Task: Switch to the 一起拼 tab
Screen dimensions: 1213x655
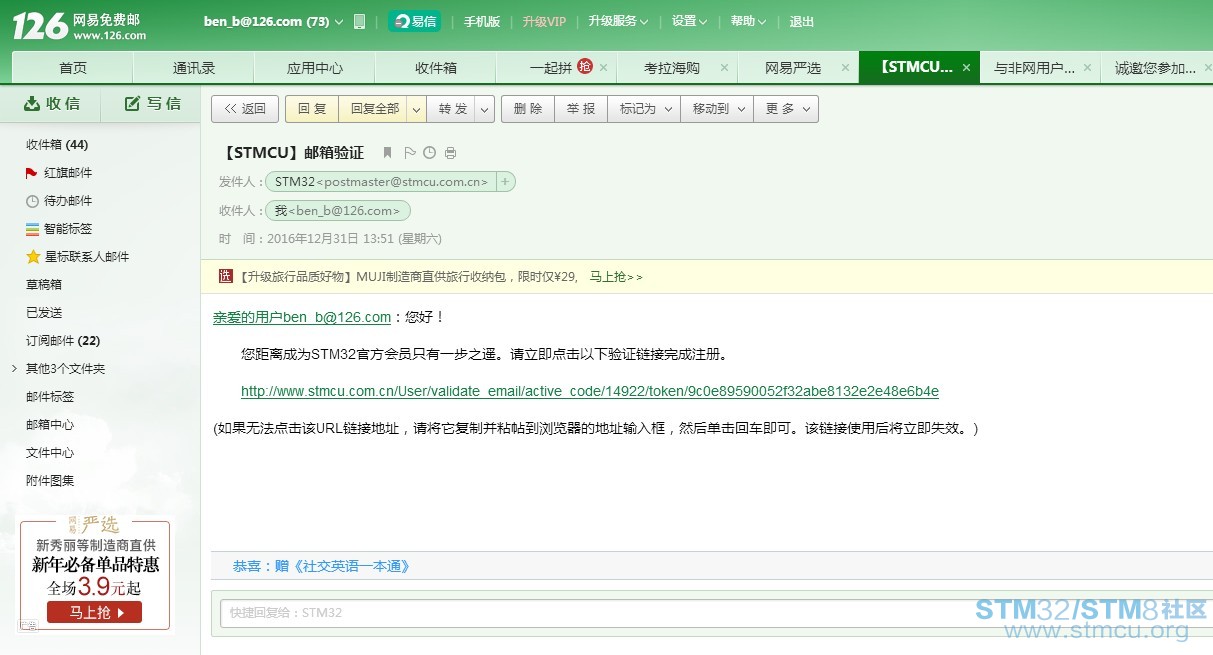Action: pos(551,68)
